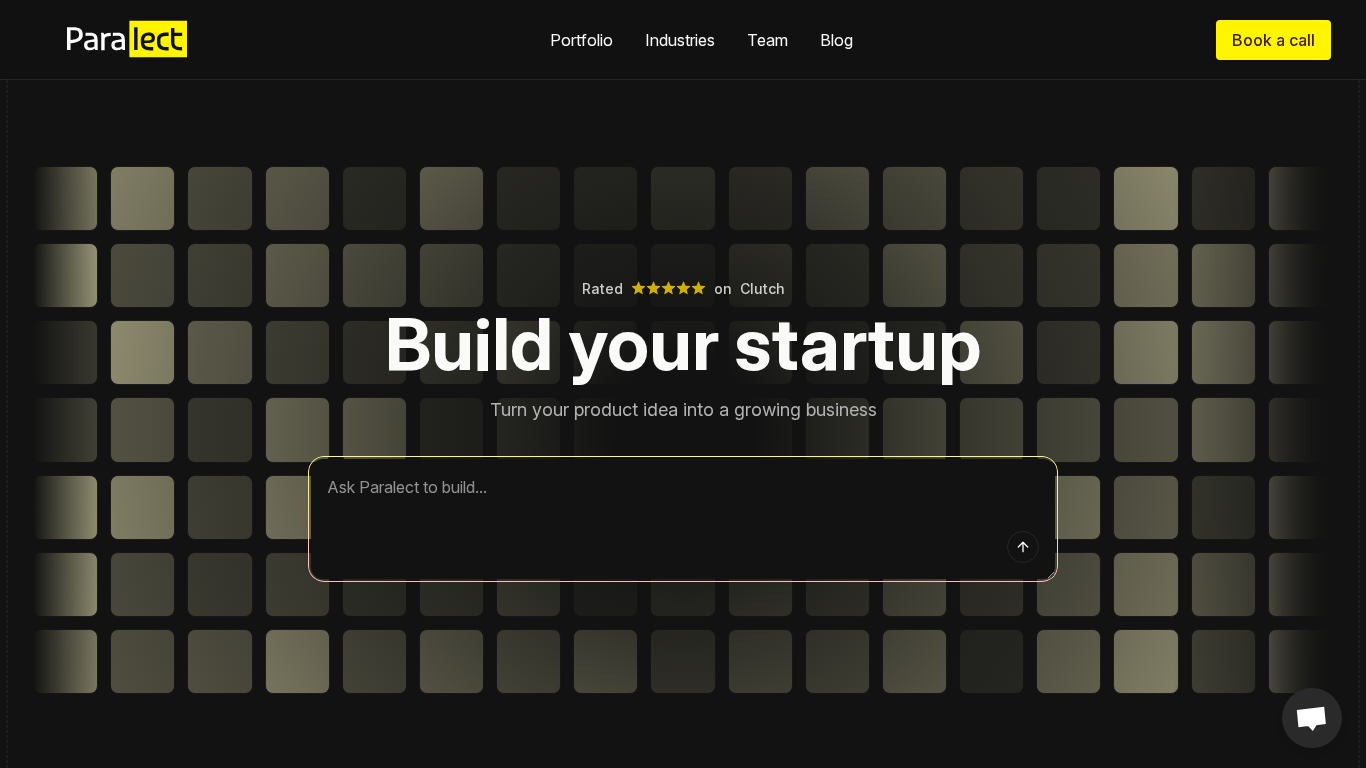Click the first star in Clutch rating
The width and height of the screenshot is (1366, 768).
point(639,288)
